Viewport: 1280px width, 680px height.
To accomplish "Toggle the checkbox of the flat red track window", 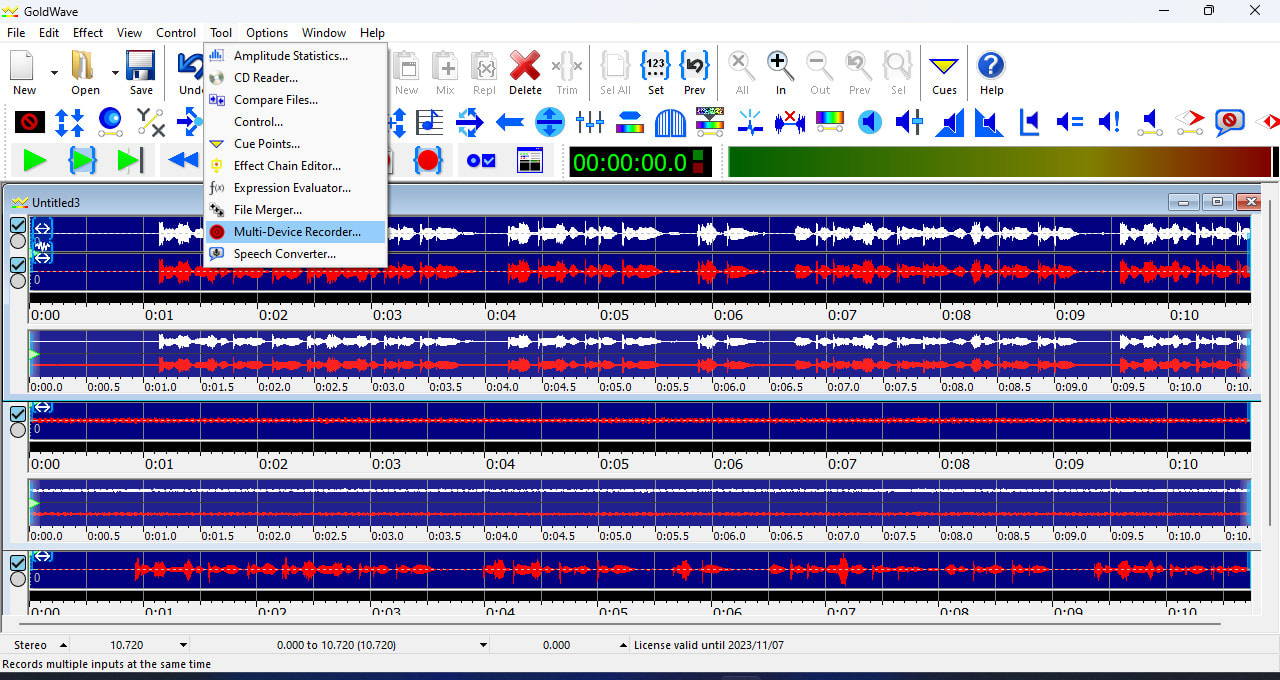I will coord(18,414).
